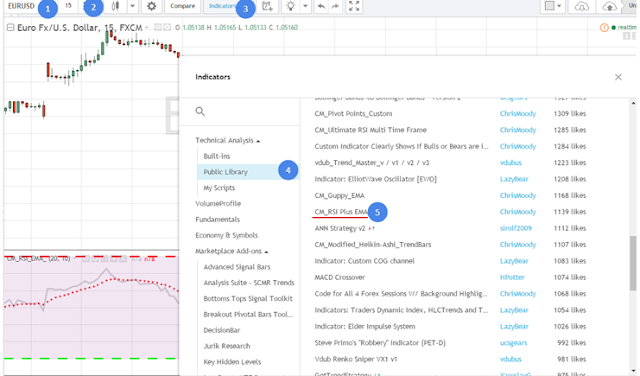Open ucsgears link beside Steve Primo's Robbery

pyautogui.click(x=513, y=343)
